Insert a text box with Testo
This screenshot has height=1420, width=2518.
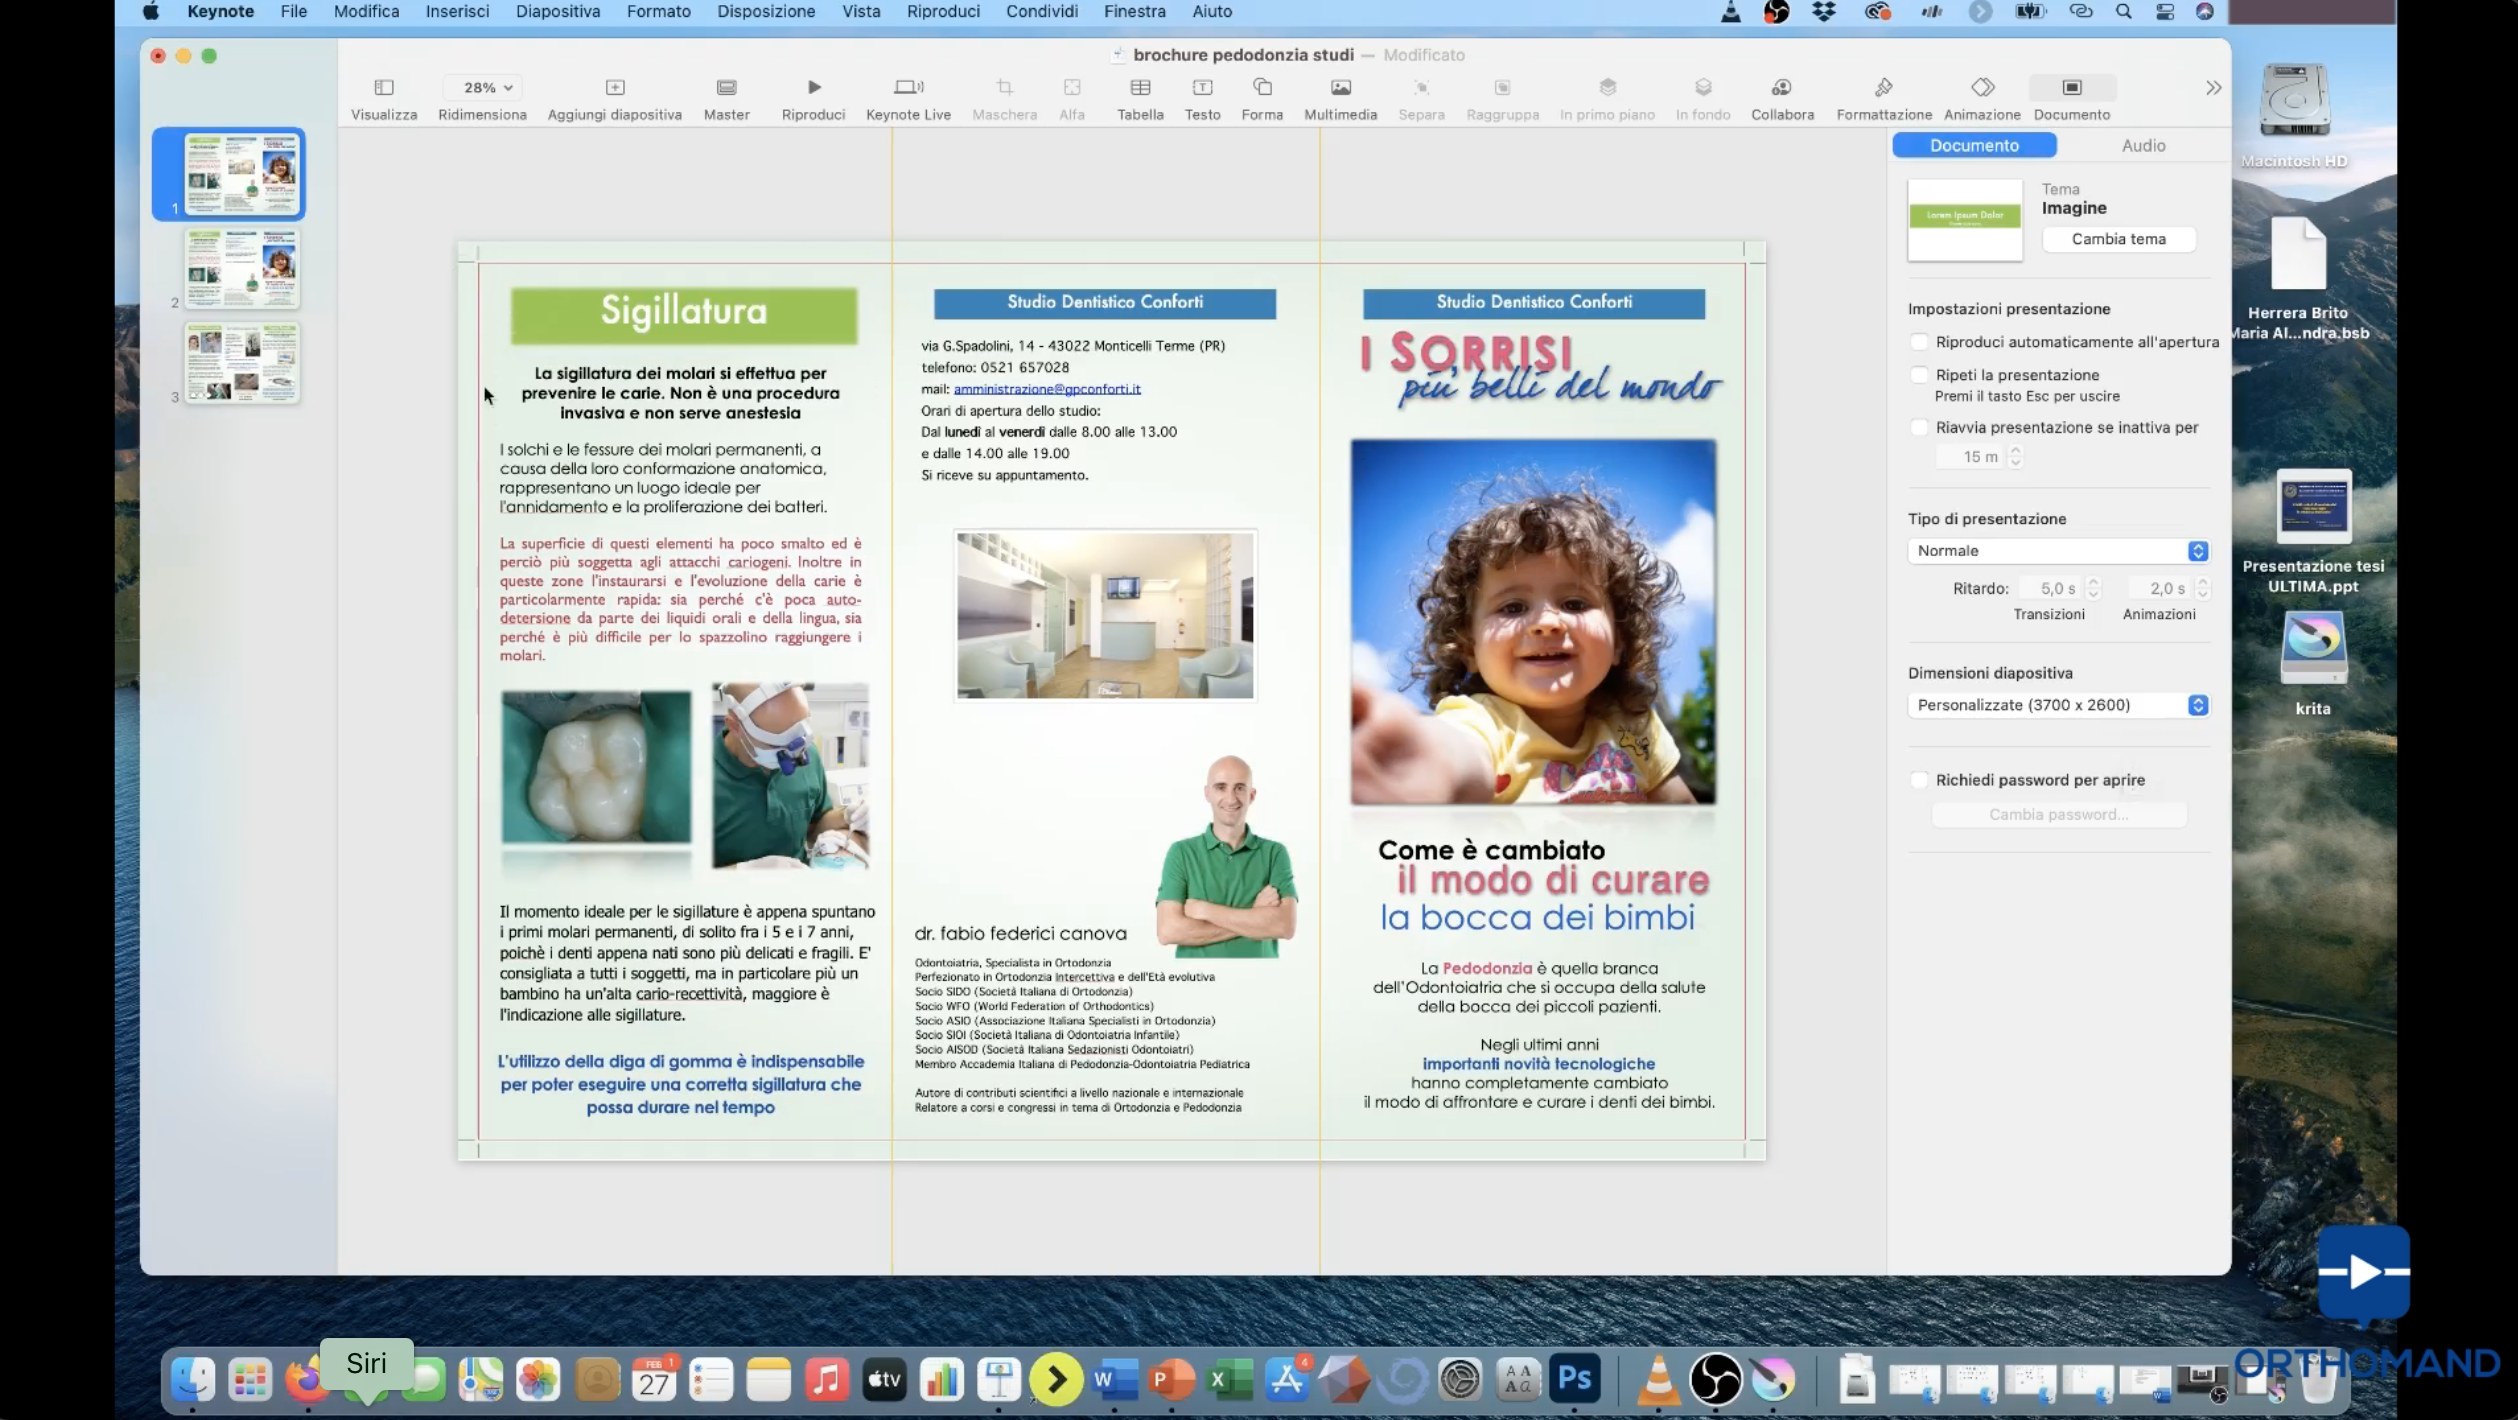tap(1202, 88)
